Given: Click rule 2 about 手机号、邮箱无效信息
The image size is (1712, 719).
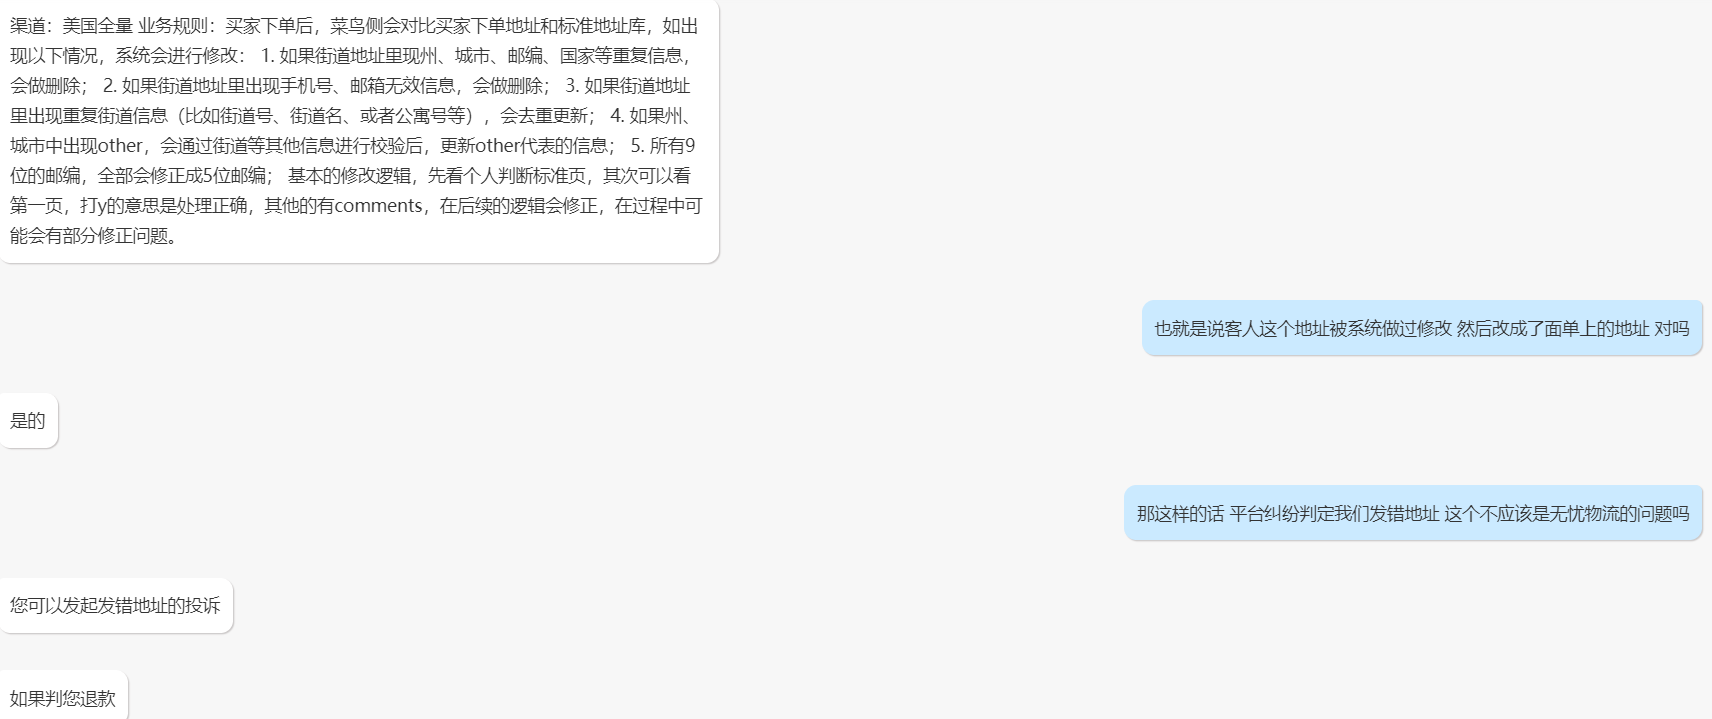Looking at the screenshot, I should (325, 86).
